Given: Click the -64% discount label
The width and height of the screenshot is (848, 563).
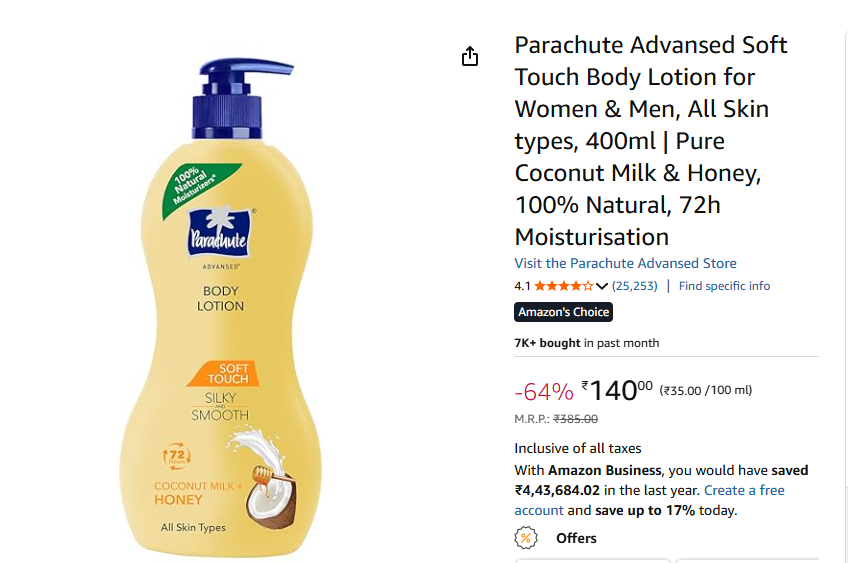Looking at the screenshot, I should tap(543, 390).
